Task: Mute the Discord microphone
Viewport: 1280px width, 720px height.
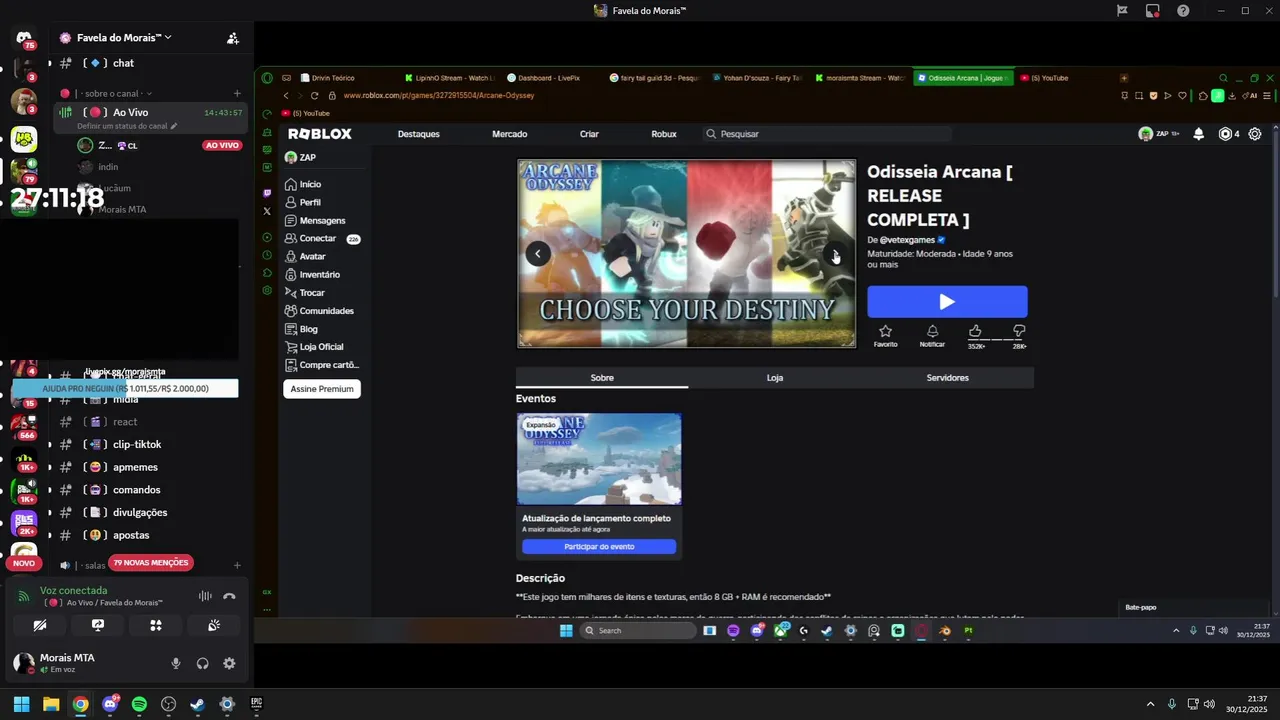Action: 176,663
